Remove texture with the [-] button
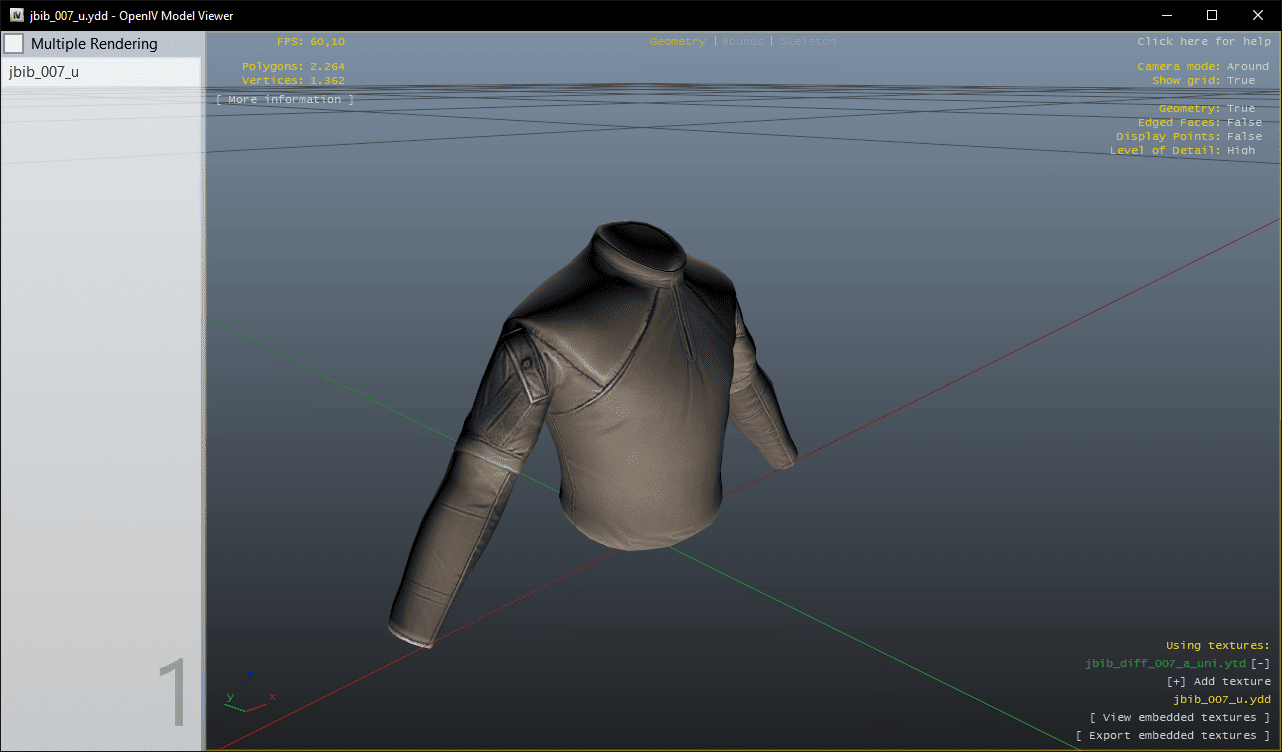Image resolution: width=1282 pixels, height=752 pixels. pyautogui.click(x=1260, y=664)
